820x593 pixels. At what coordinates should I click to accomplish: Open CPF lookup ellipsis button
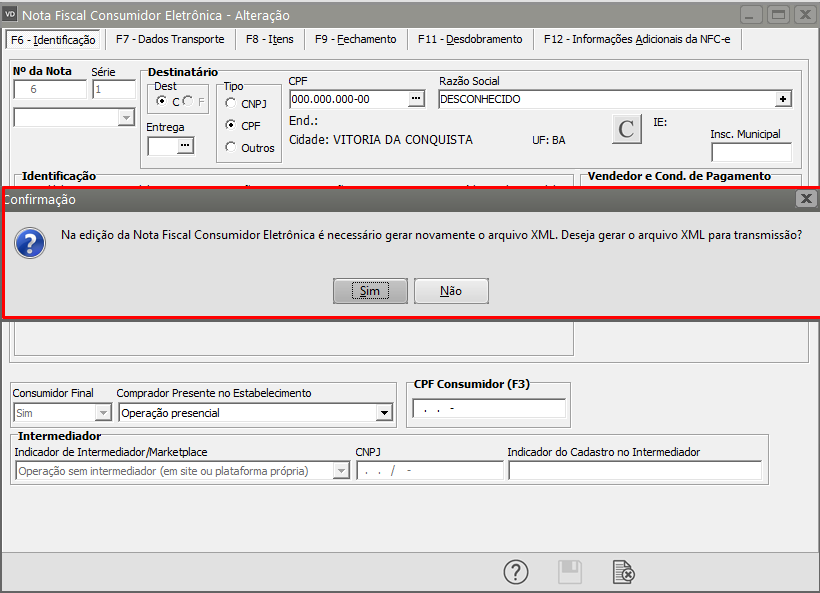coord(417,99)
